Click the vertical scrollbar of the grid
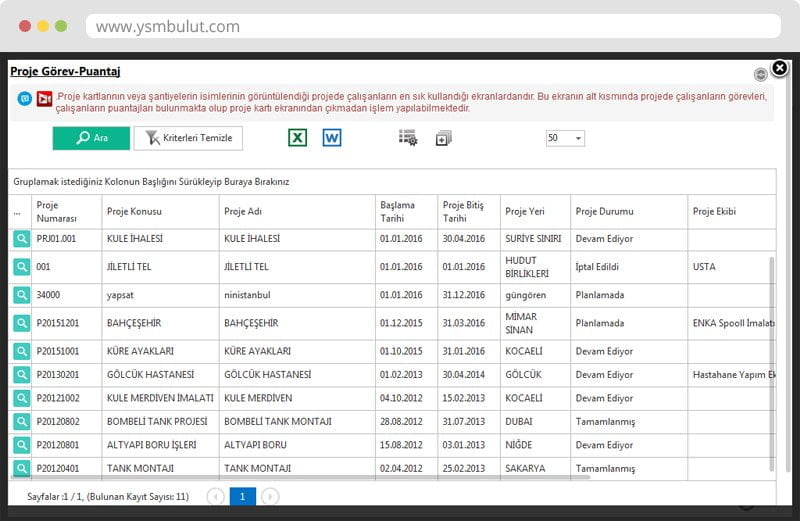 point(771,360)
